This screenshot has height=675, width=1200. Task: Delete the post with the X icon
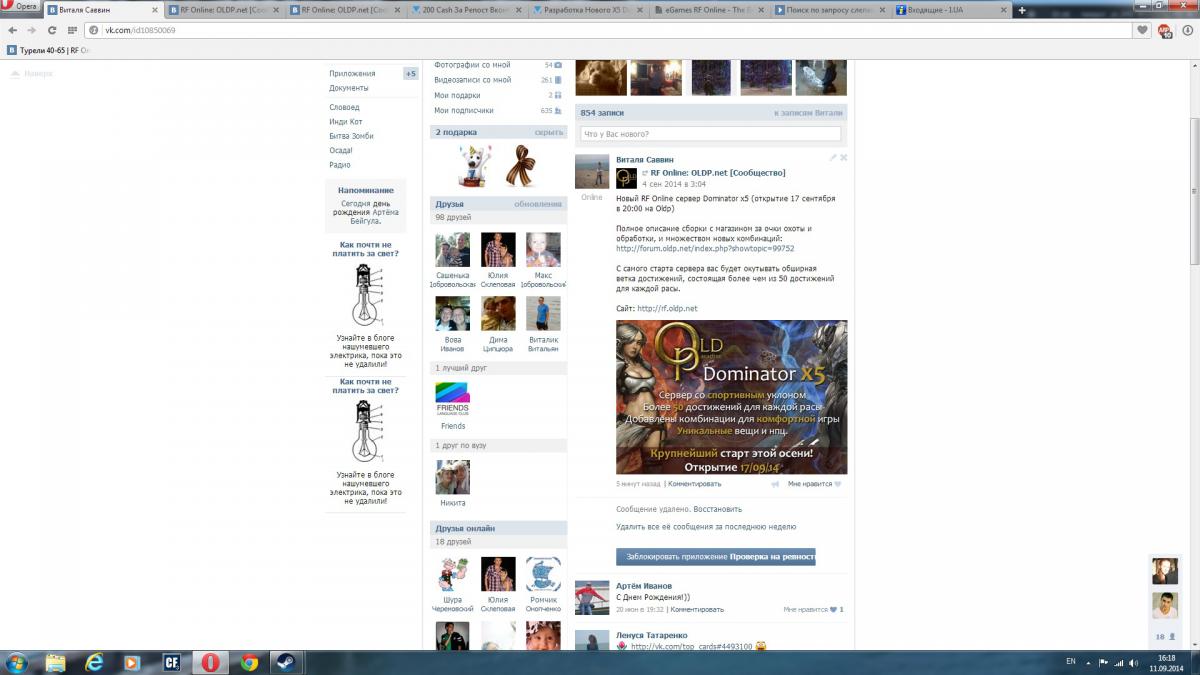[x=843, y=157]
